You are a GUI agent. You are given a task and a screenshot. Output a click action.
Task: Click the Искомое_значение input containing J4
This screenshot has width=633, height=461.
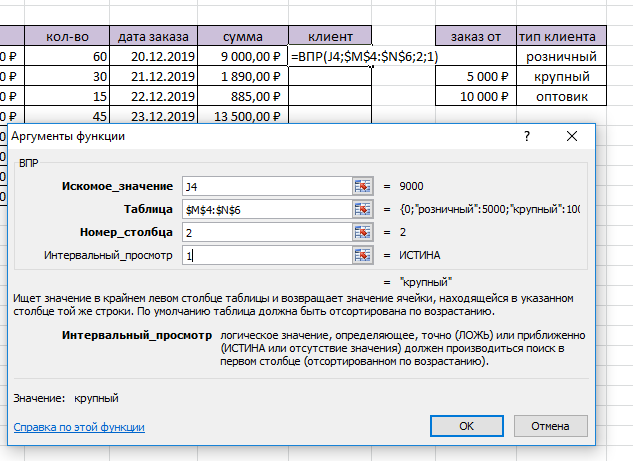[267, 186]
